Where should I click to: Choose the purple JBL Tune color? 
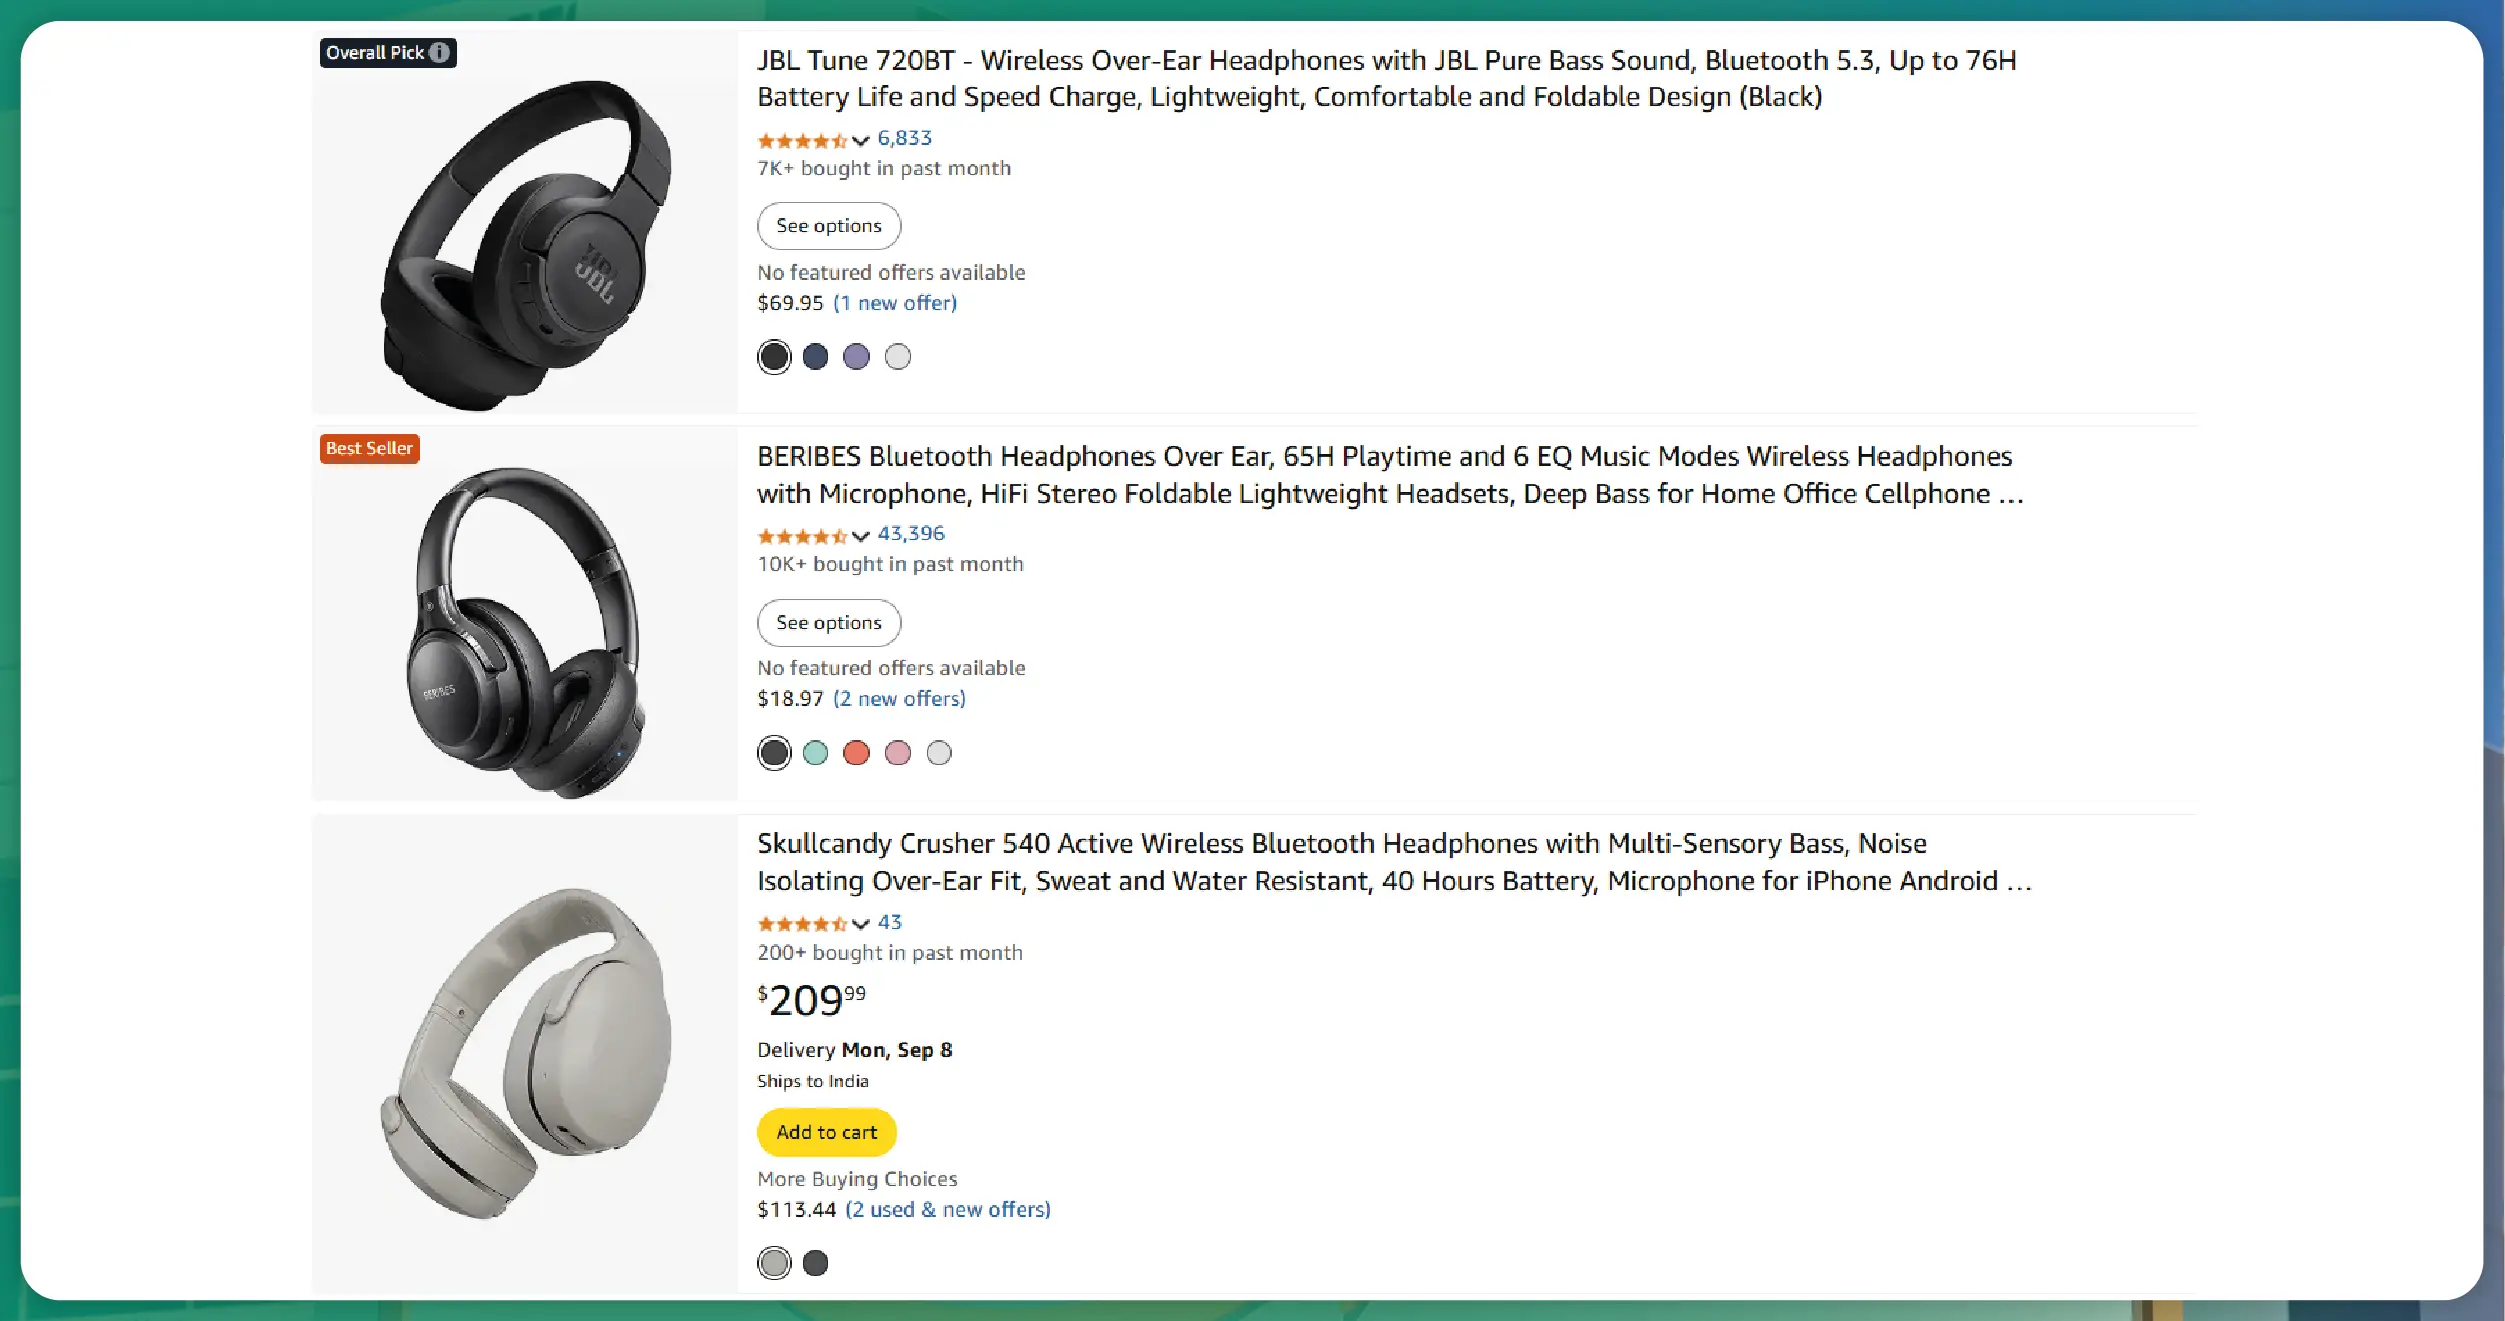pyautogui.click(x=856, y=357)
